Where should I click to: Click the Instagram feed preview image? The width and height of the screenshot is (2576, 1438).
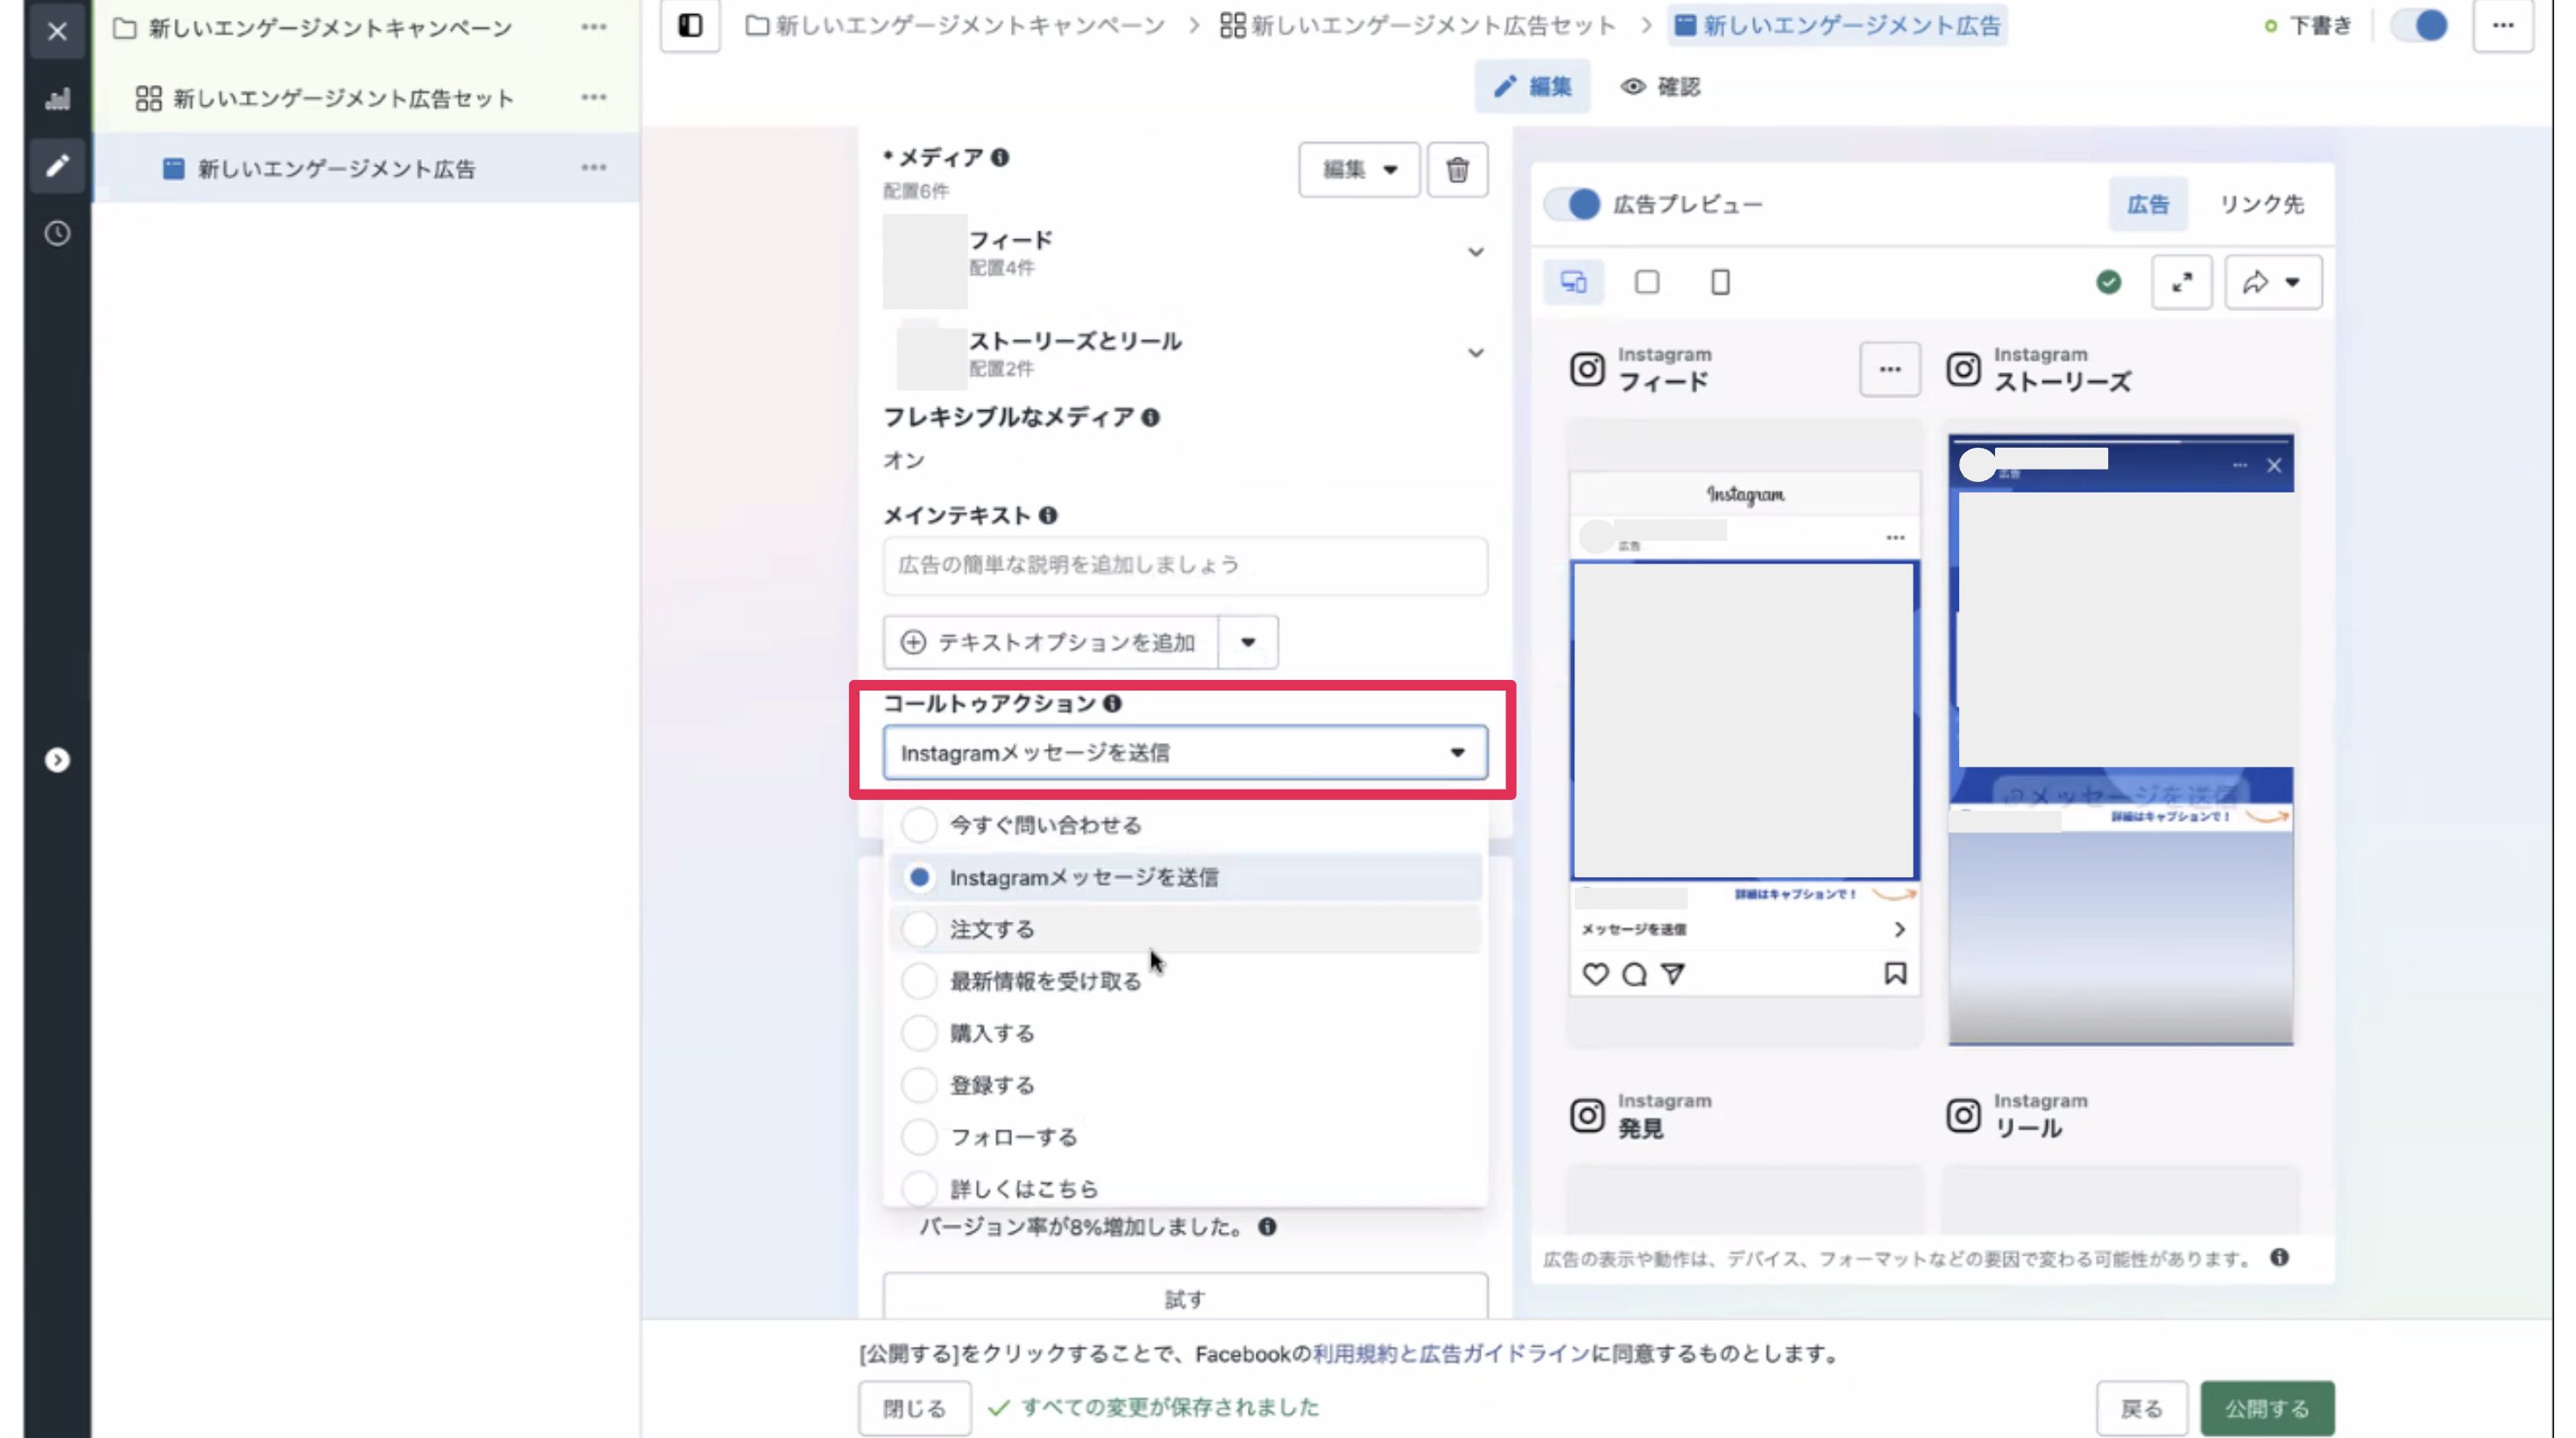1744,720
